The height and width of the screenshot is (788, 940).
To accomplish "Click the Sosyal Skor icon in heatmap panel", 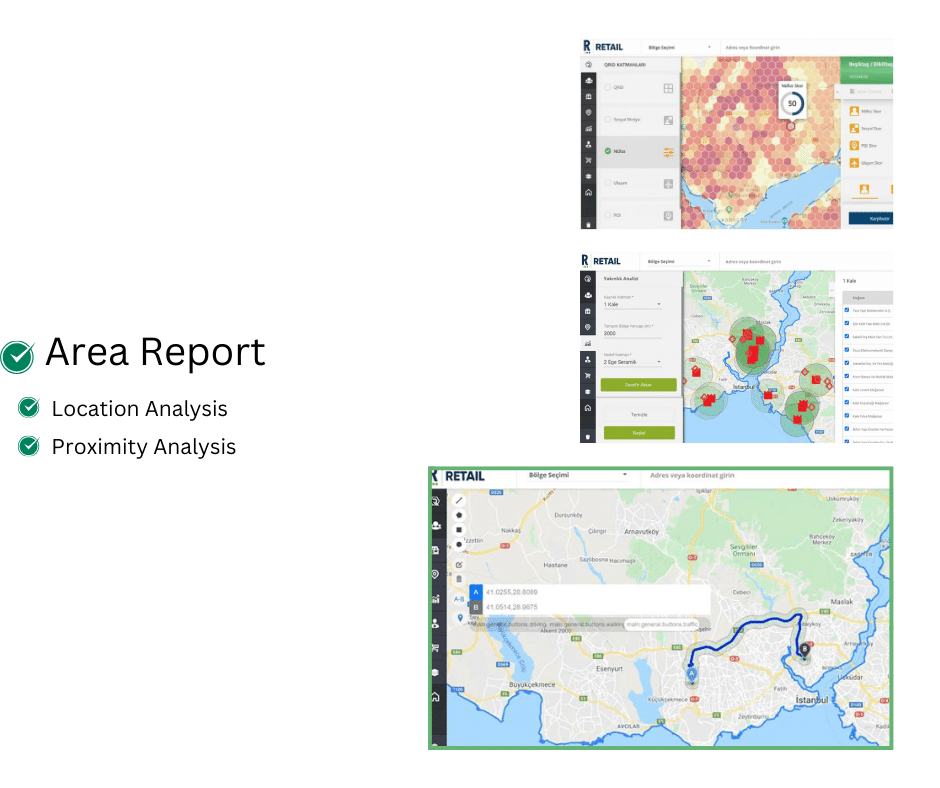I will (854, 128).
